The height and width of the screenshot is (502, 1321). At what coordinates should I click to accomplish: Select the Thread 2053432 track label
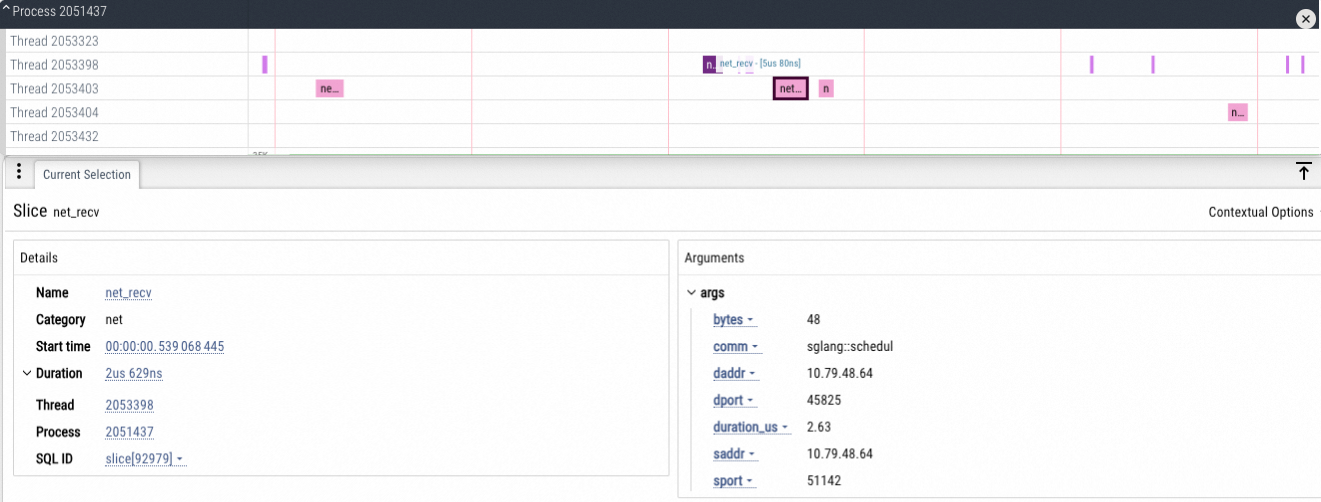coord(54,137)
